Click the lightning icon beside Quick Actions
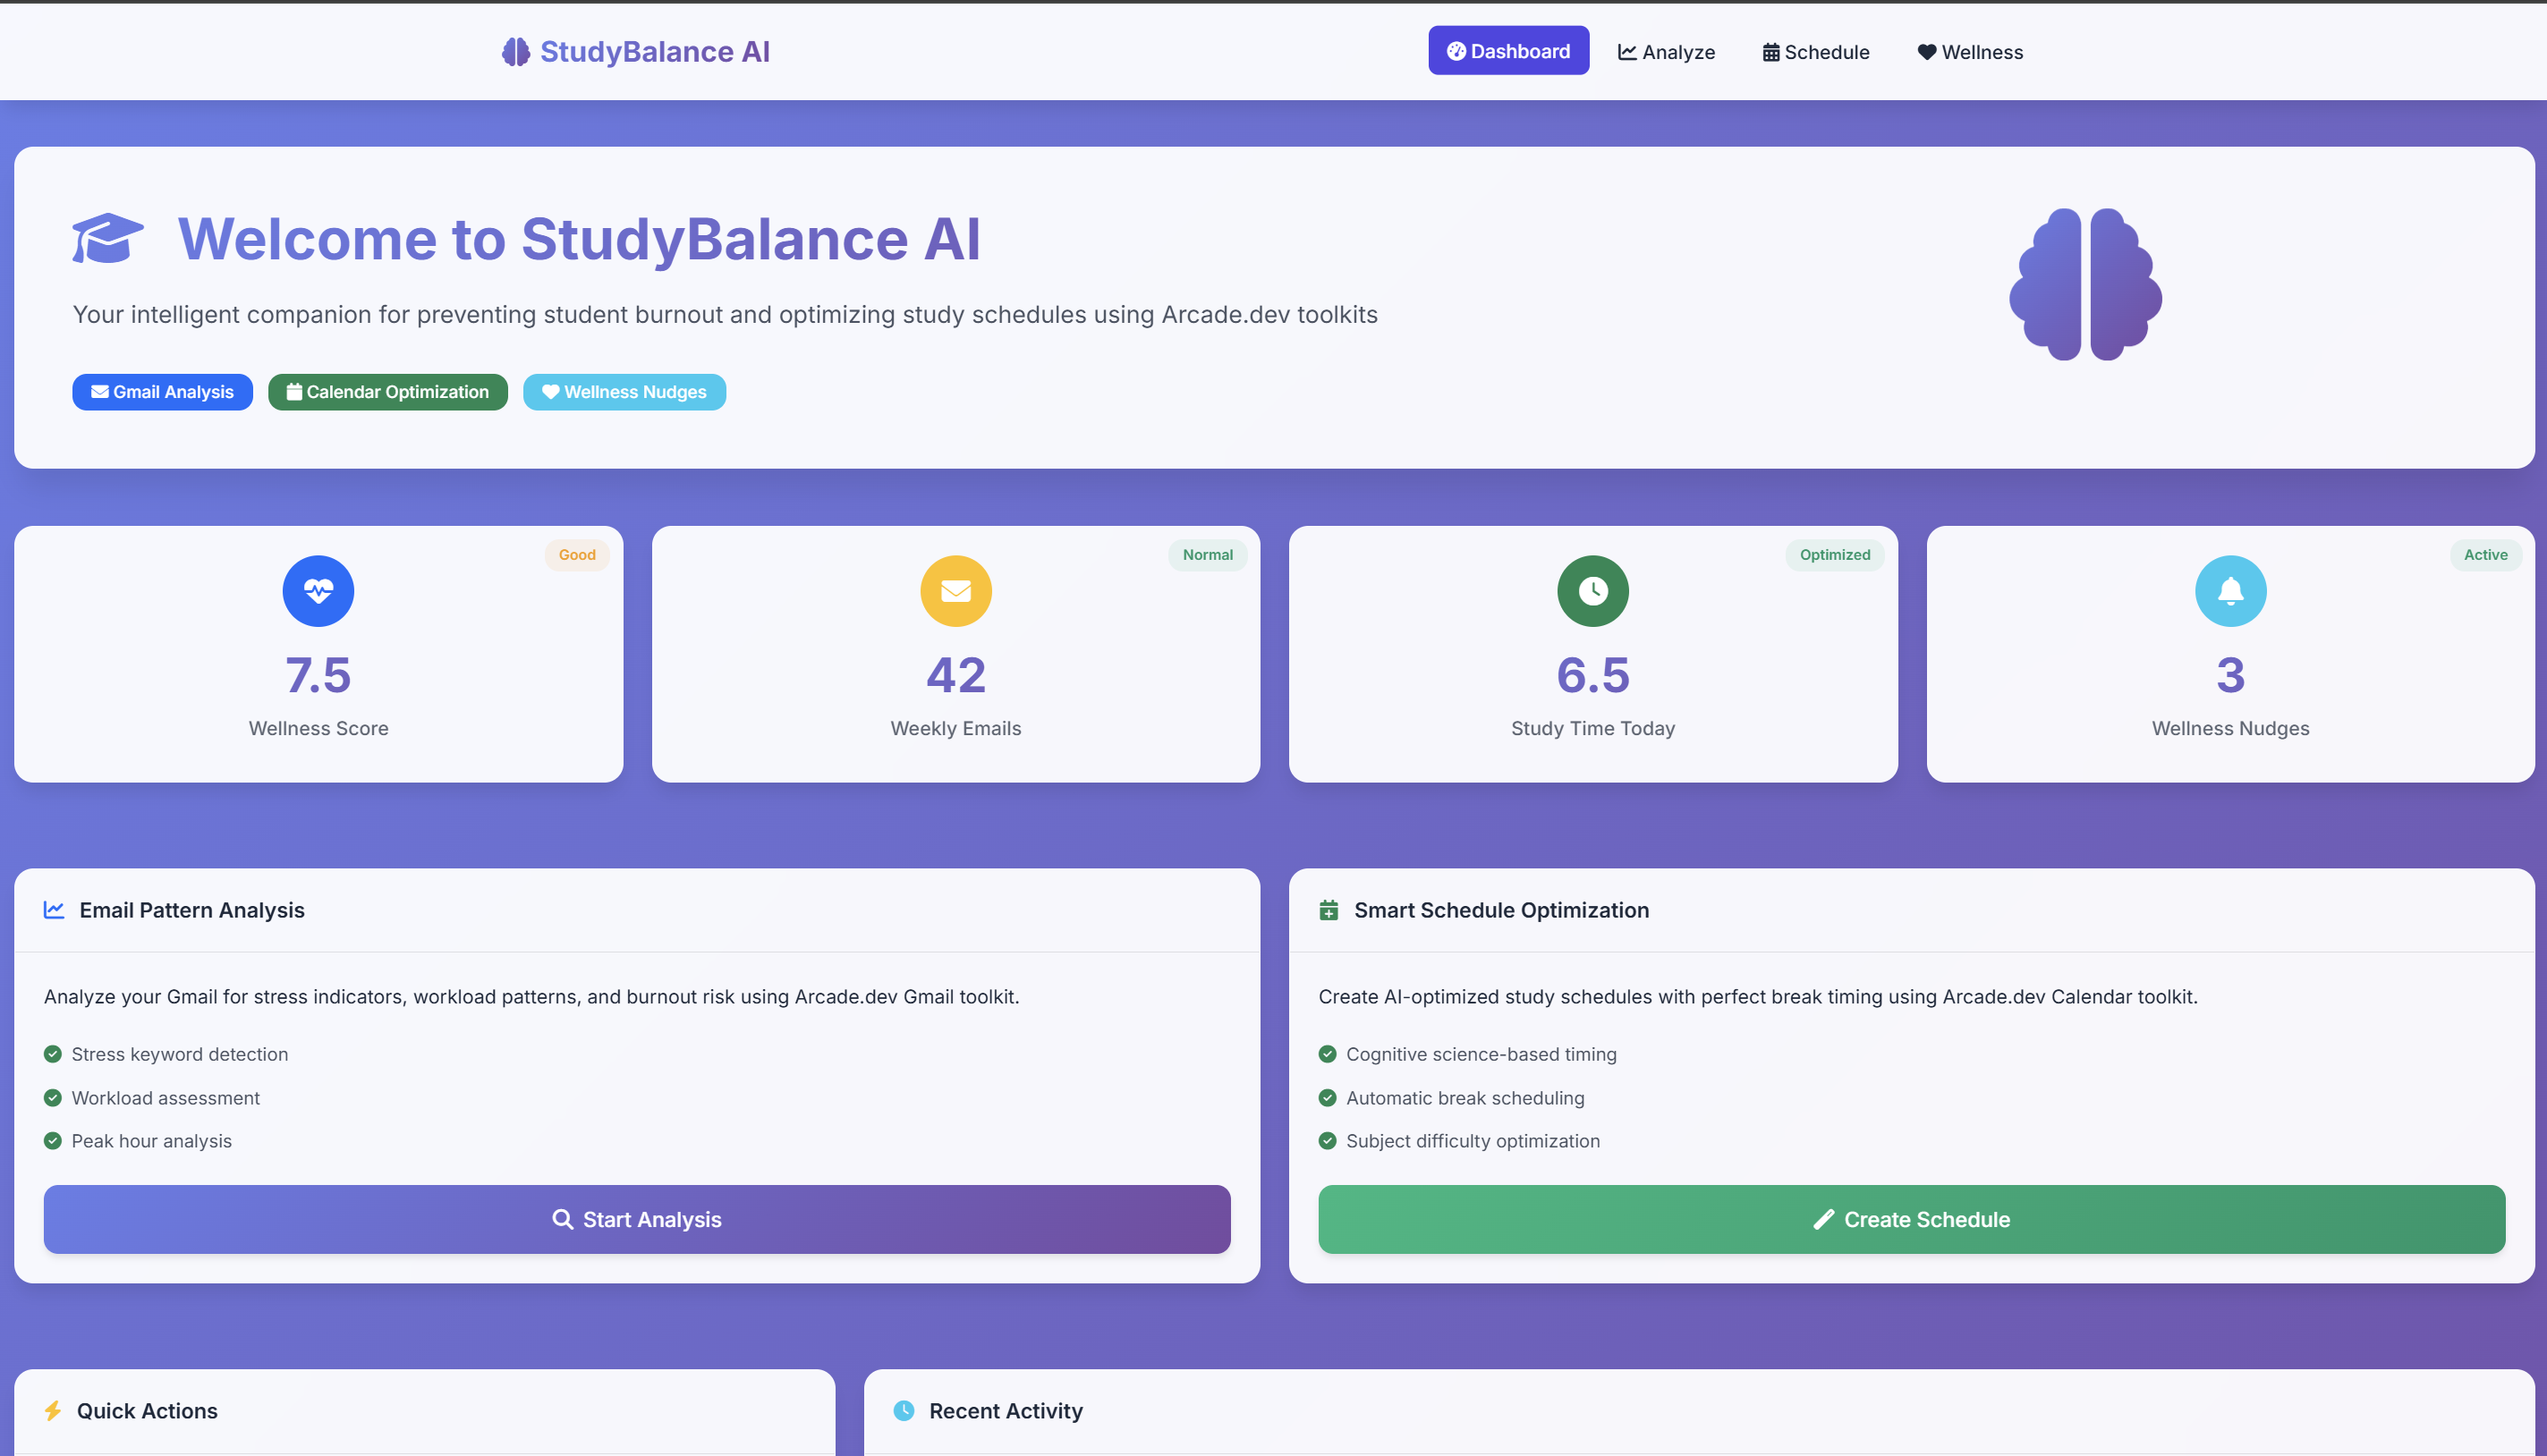Viewport: 2547px width, 1456px height. 54,1410
